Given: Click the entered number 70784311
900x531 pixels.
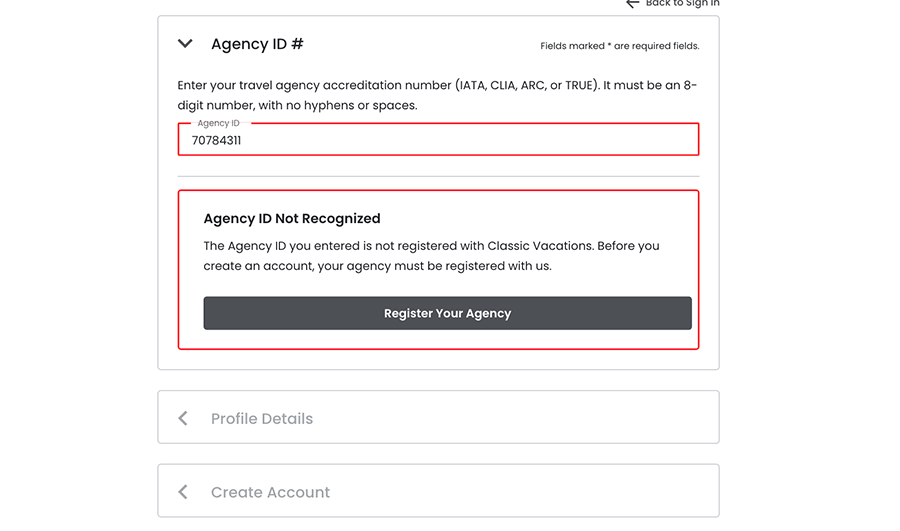Looking at the screenshot, I should tap(216, 141).
